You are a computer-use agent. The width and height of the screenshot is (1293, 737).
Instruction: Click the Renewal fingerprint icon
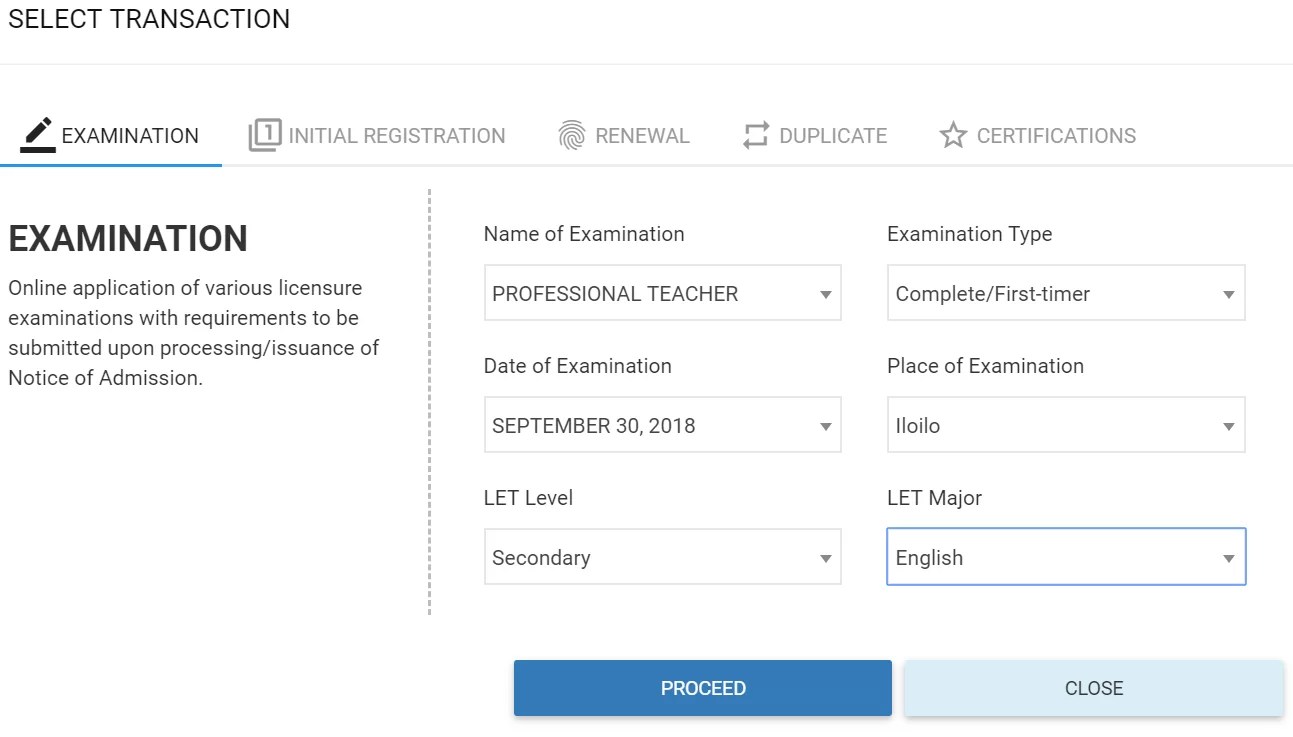[571, 135]
